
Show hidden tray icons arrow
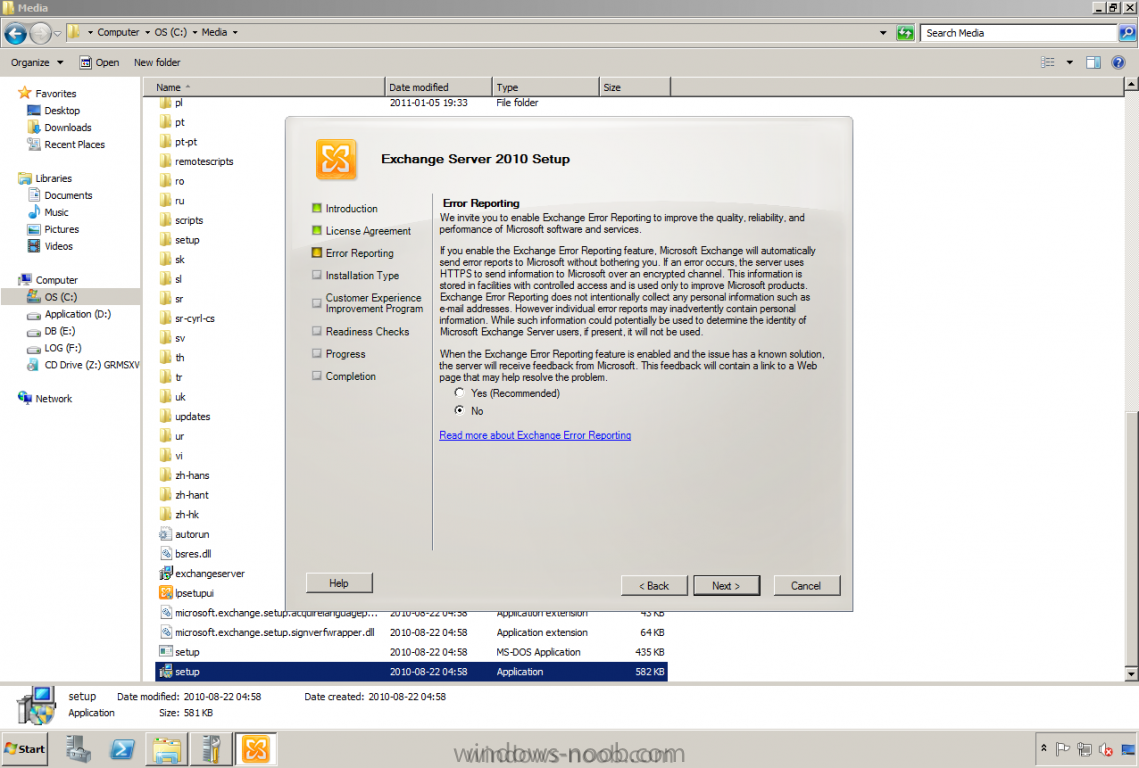pos(1044,748)
